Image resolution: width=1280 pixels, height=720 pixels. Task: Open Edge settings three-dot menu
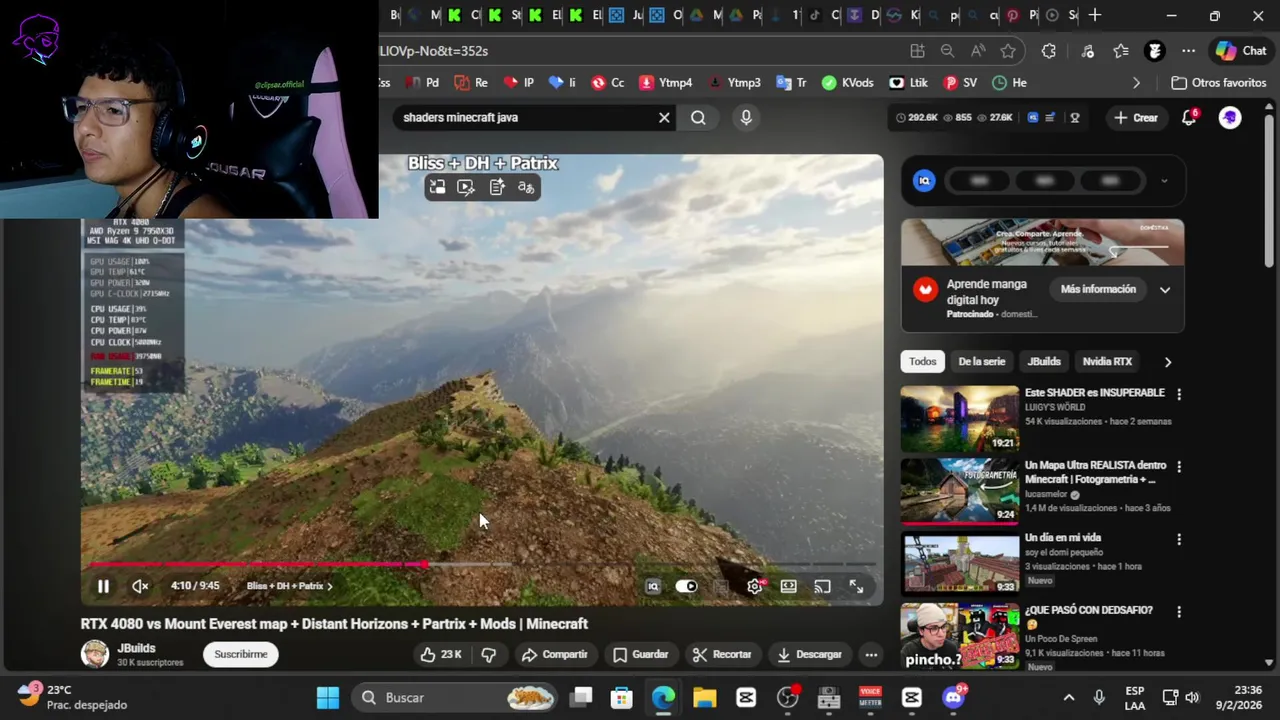[1188, 51]
